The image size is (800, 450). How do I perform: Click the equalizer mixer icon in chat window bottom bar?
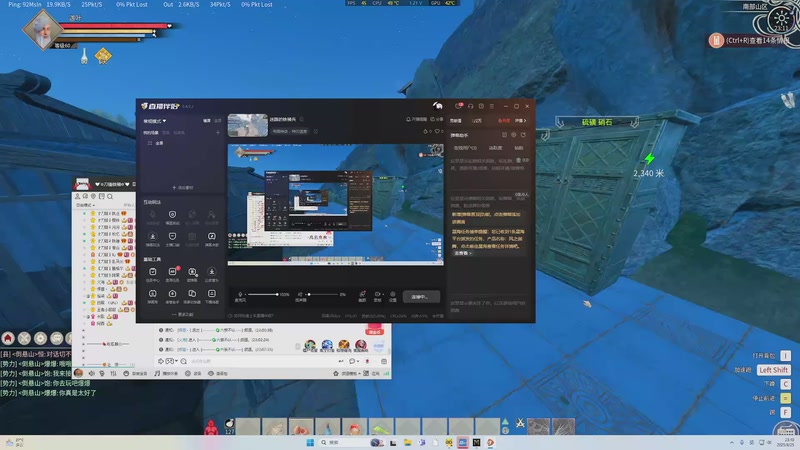(113, 373)
